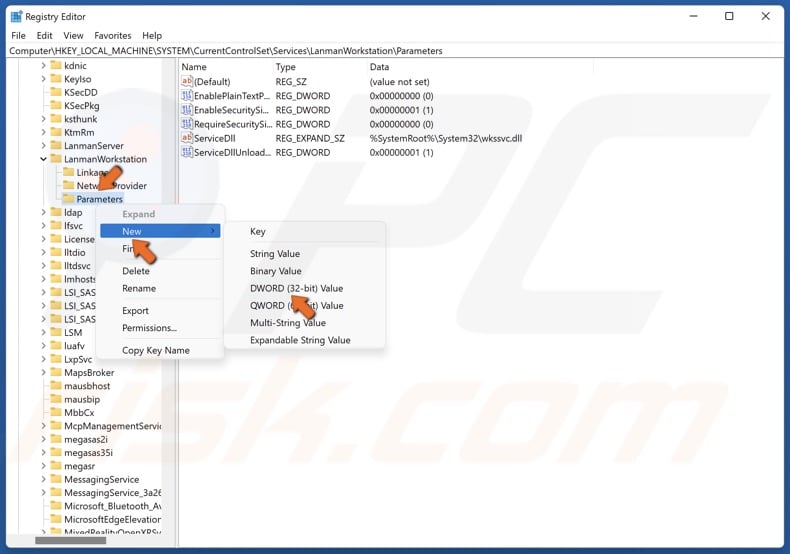
Task: Expand the KeyIso tree node
Action: tap(43, 79)
